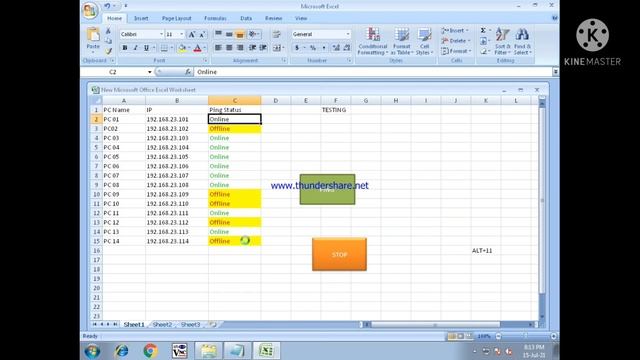640x360 pixels.
Task: Open the Insert ribbon tab
Action: (141, 18)
